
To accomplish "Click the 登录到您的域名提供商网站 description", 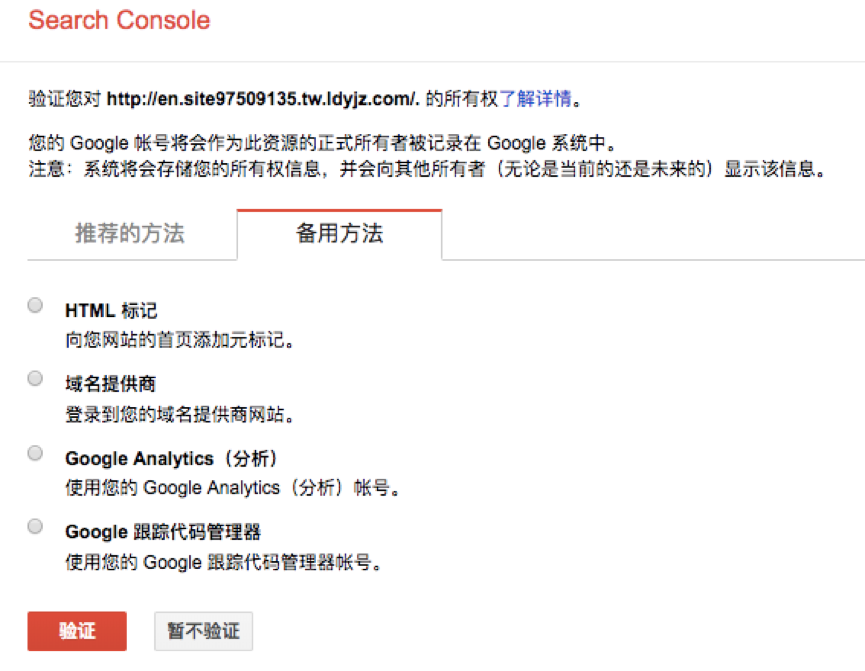I will [x=180, y=414].
